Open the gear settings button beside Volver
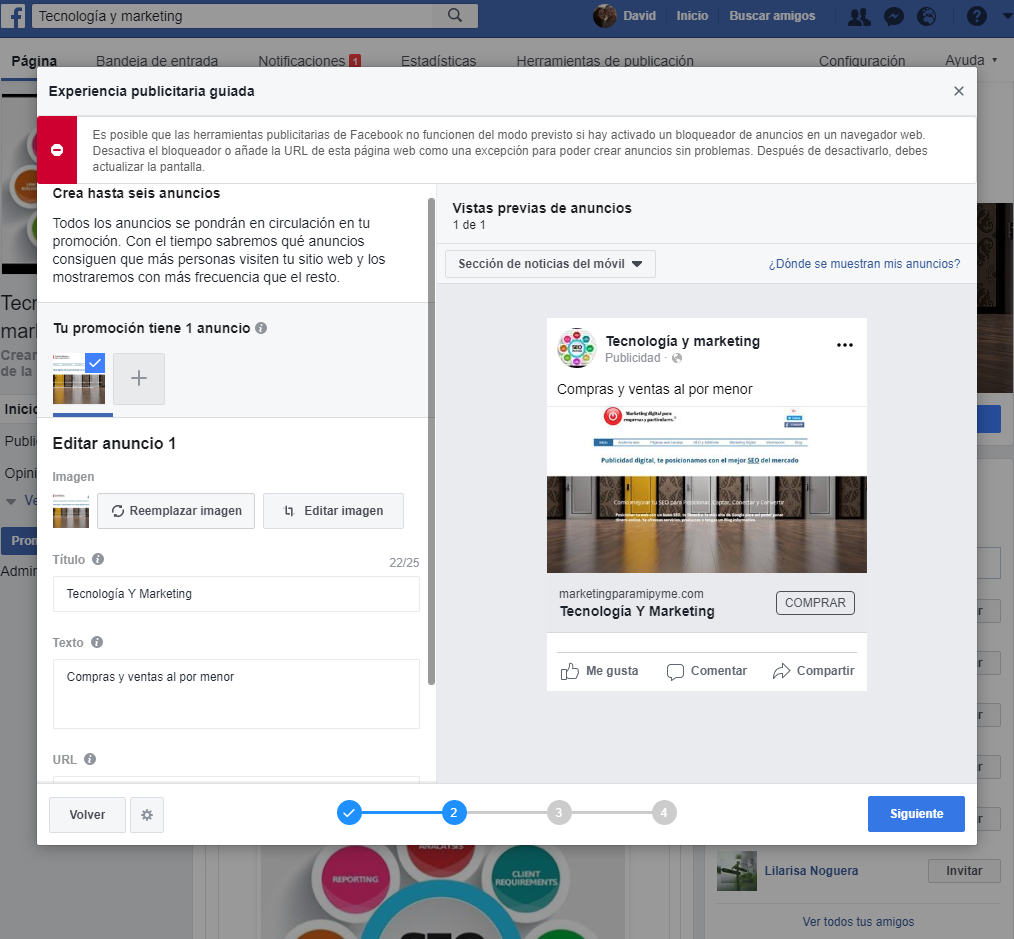Screen dimensions: 1014x939 tap(147, 815)
